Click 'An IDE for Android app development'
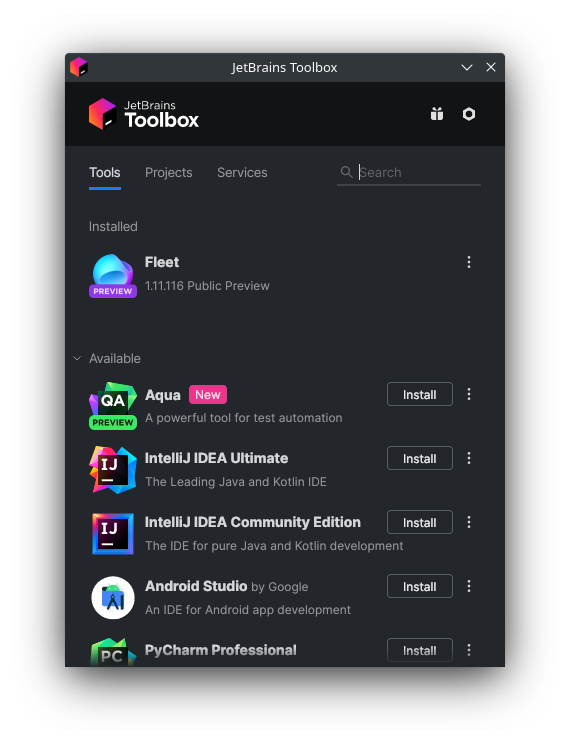This screenshot has height=744, width=570. [x=248, y=610]
